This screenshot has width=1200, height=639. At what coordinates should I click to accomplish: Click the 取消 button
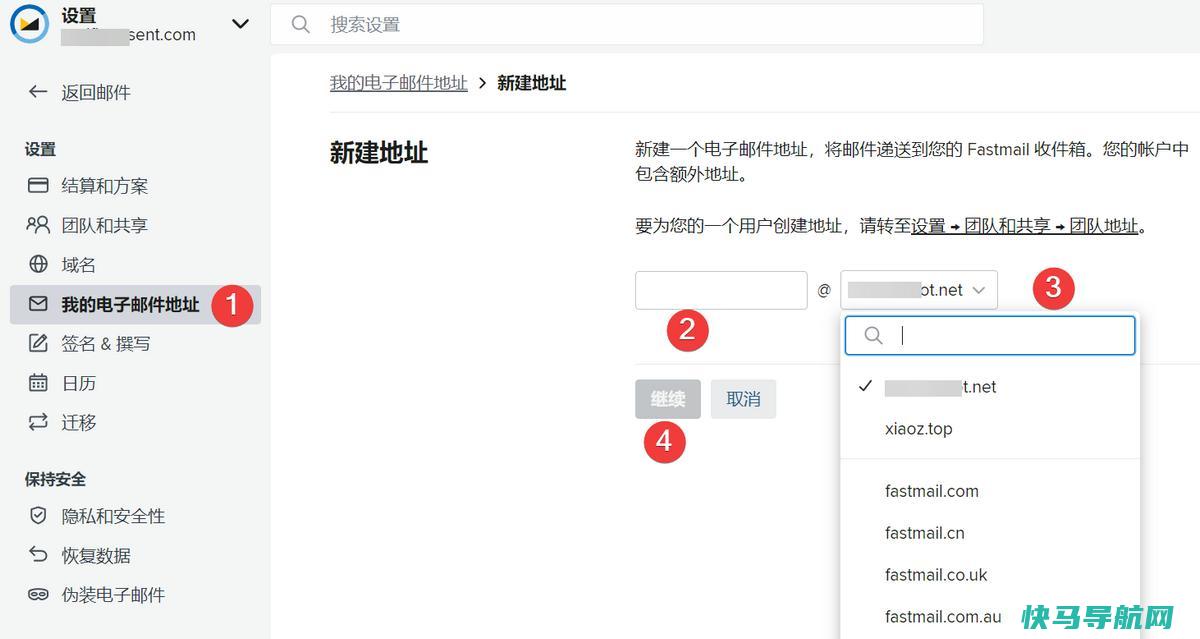click(743, 399)
